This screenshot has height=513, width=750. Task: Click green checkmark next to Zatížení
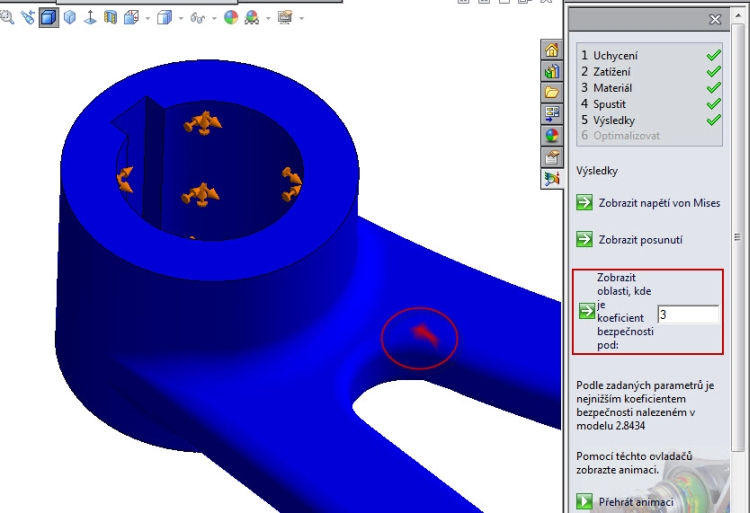(713, 72)
